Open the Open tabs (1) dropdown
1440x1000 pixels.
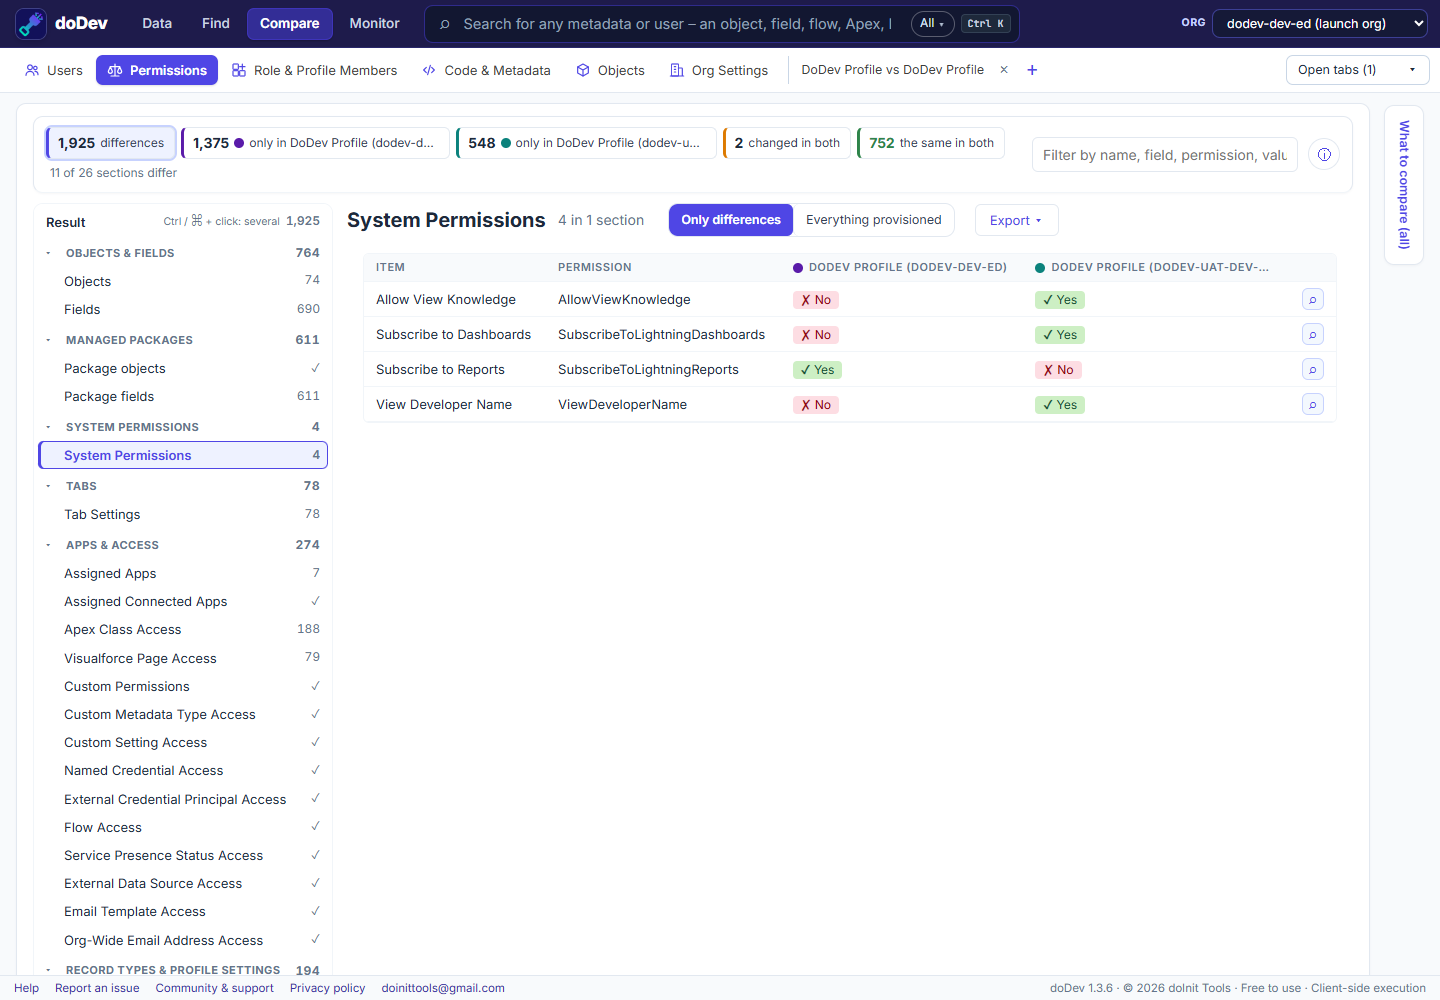[x=1357, y=70]
